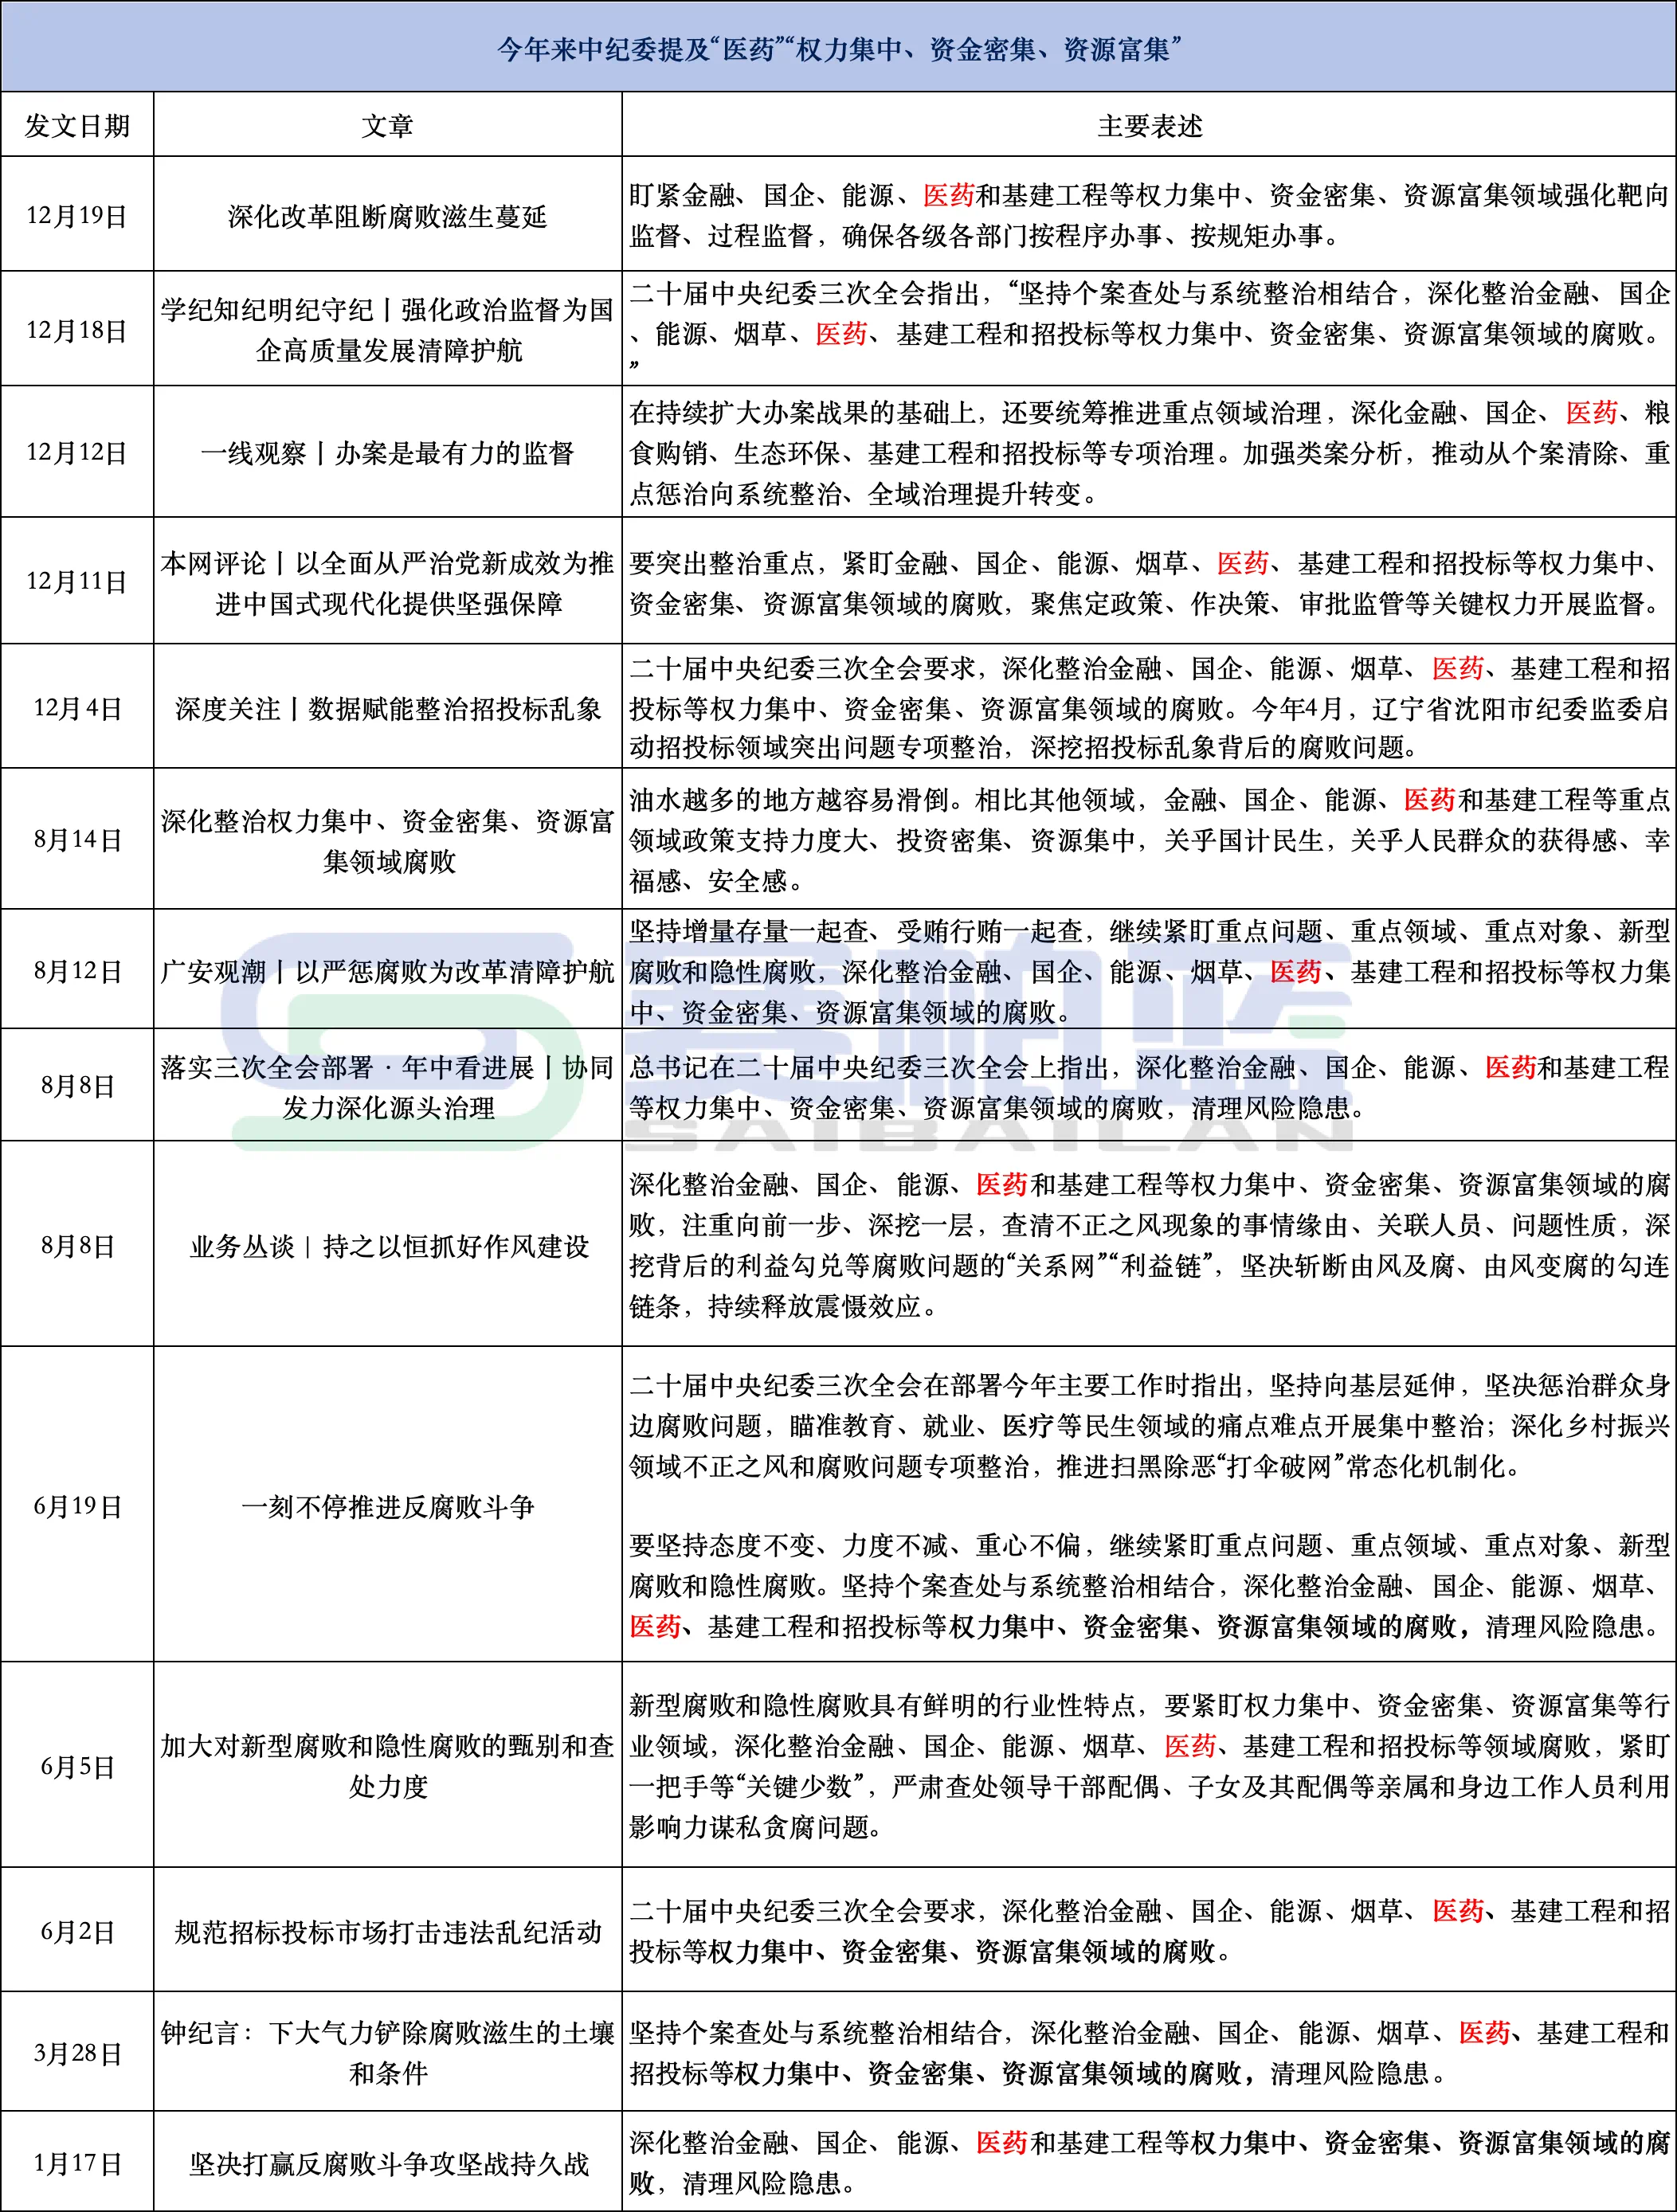Click the red 医药 in the 3月28日 row

[1484, 2033]
